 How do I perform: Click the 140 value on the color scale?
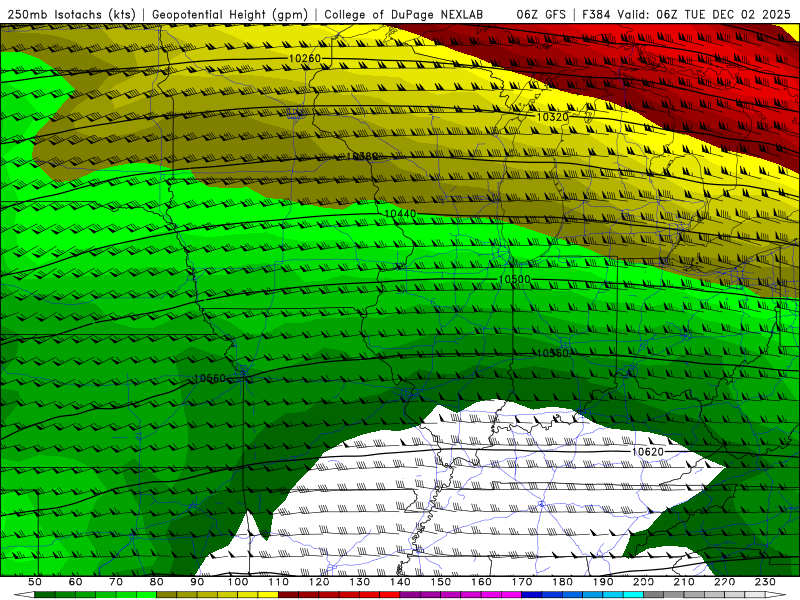(x=400, y=582)
